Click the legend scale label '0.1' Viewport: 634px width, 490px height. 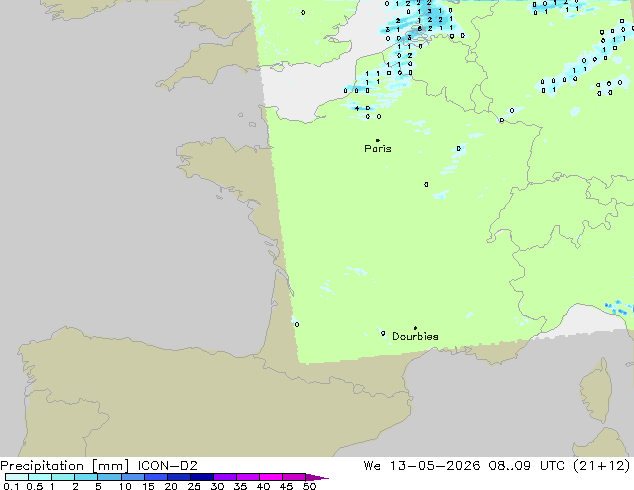[x=11, y=486]
